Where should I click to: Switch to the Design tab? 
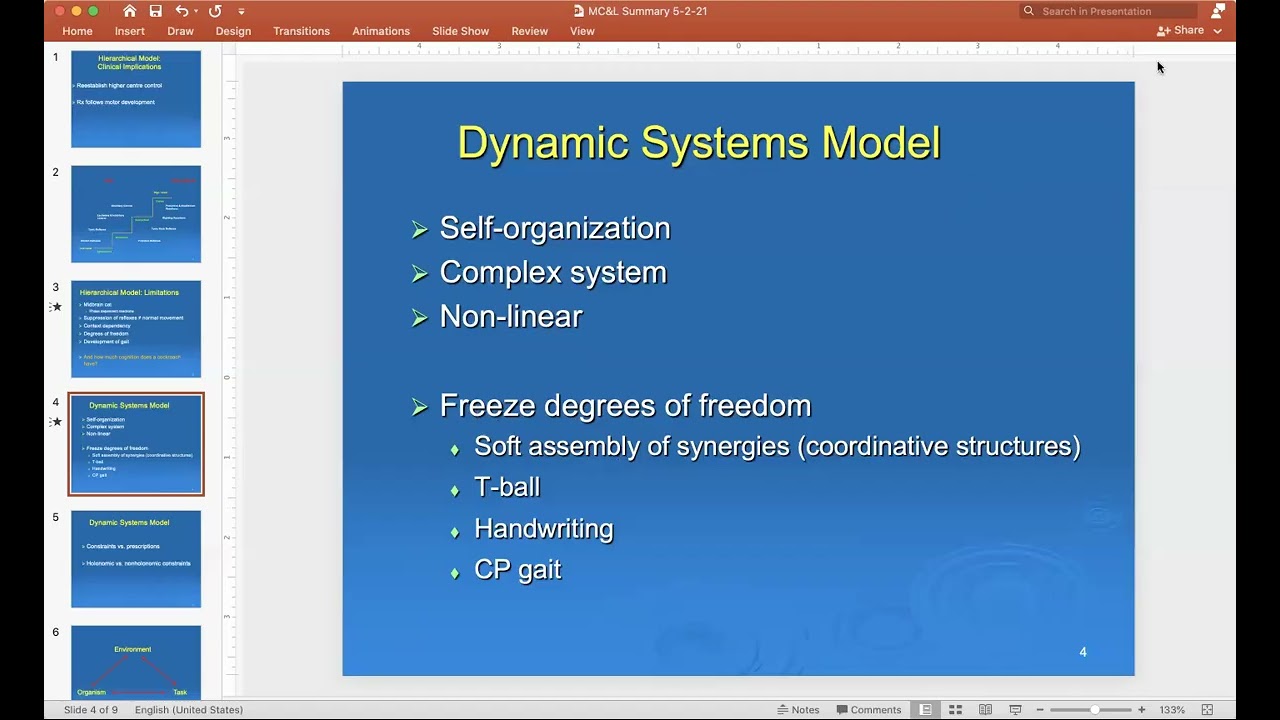point(233,31)
